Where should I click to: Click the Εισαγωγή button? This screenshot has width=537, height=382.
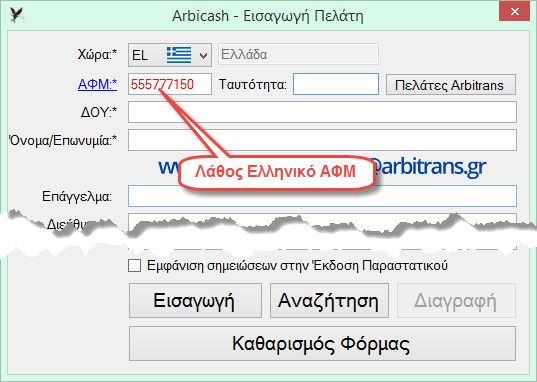pyautogui.click(x=195, y=300)
